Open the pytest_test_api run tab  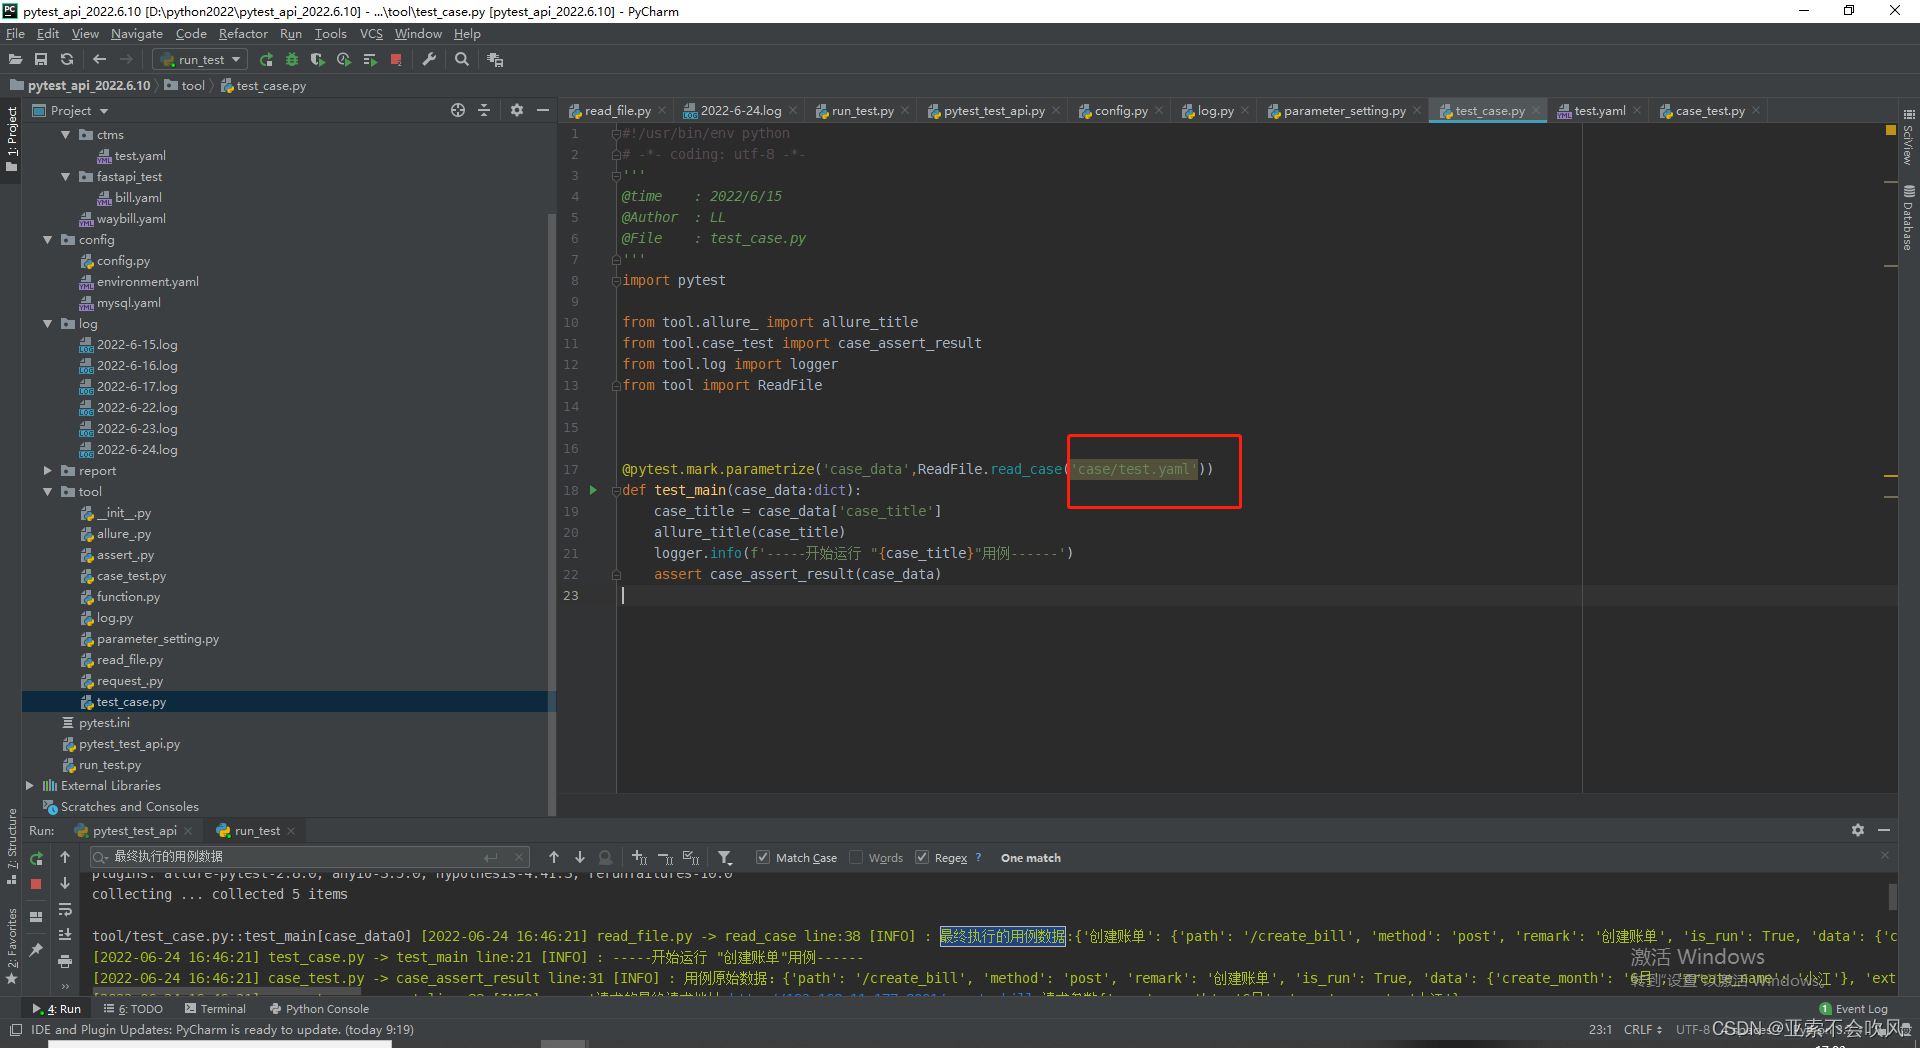[x=134, y=831]
